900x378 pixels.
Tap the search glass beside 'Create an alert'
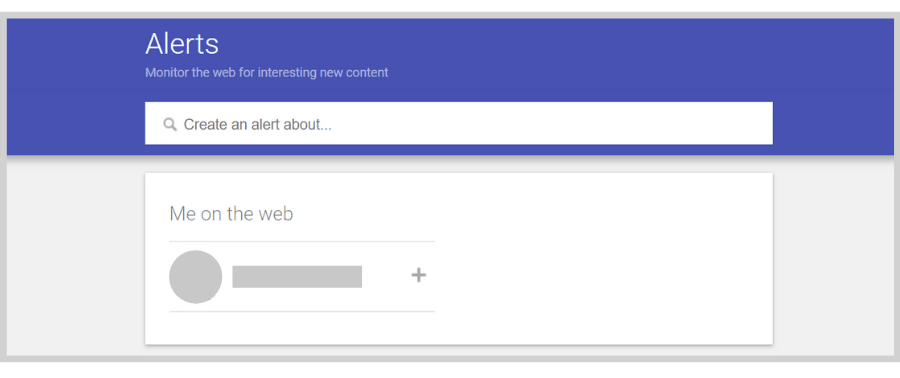170,124
